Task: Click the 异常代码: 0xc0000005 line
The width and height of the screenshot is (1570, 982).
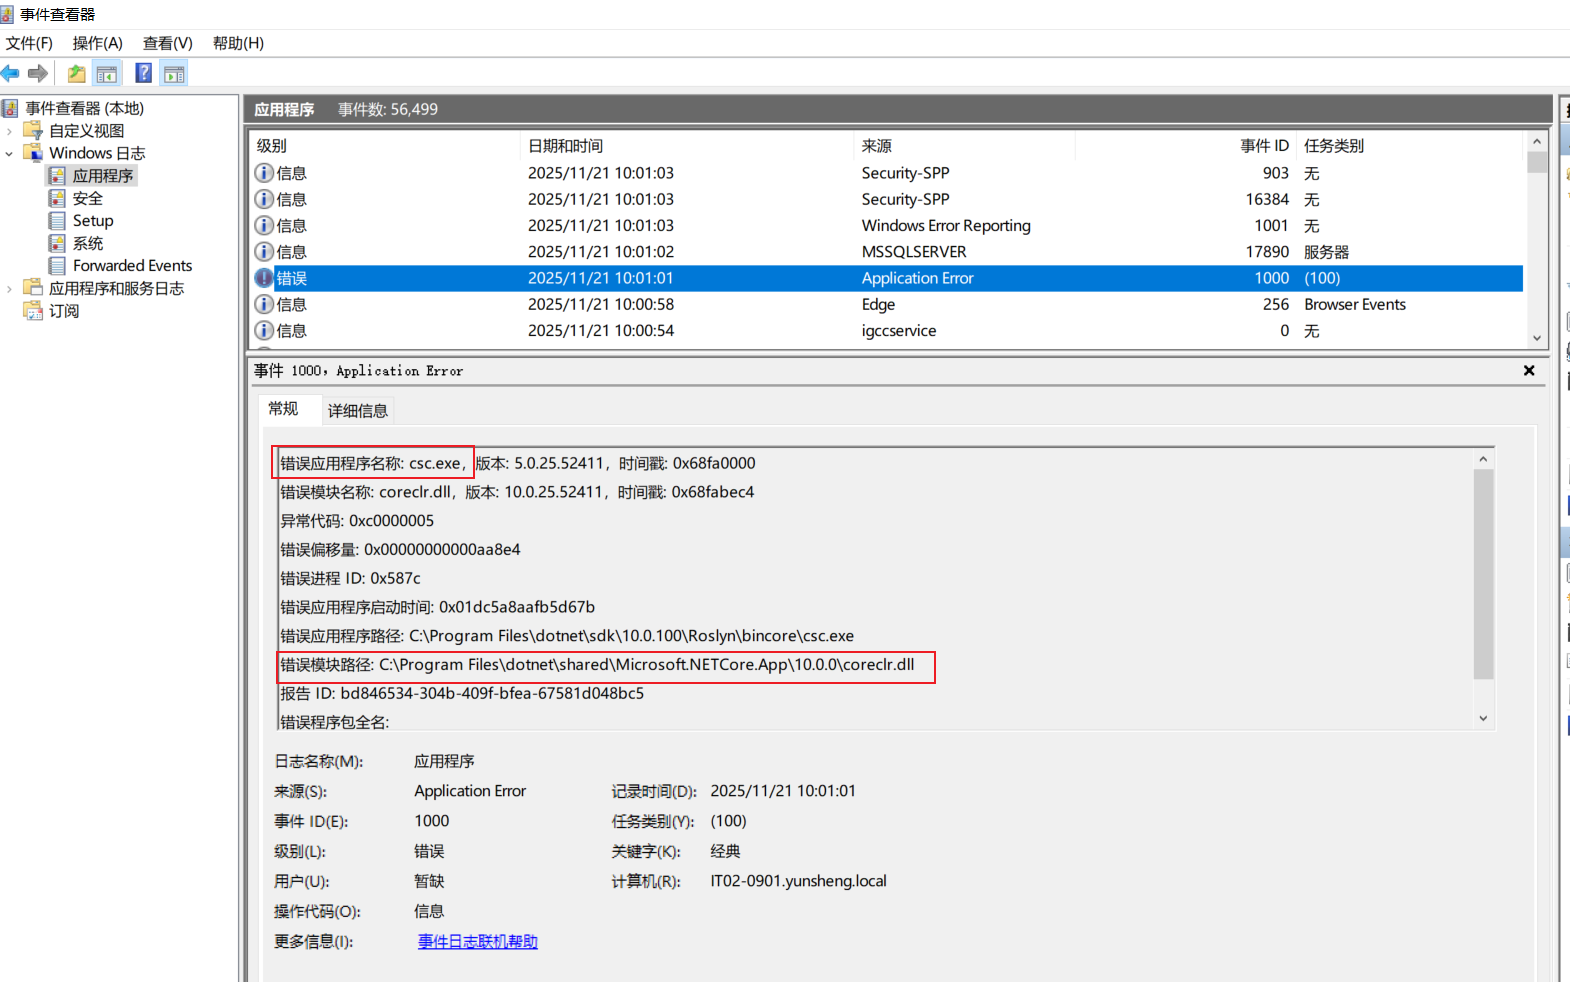Action: [x=357, y=521]
